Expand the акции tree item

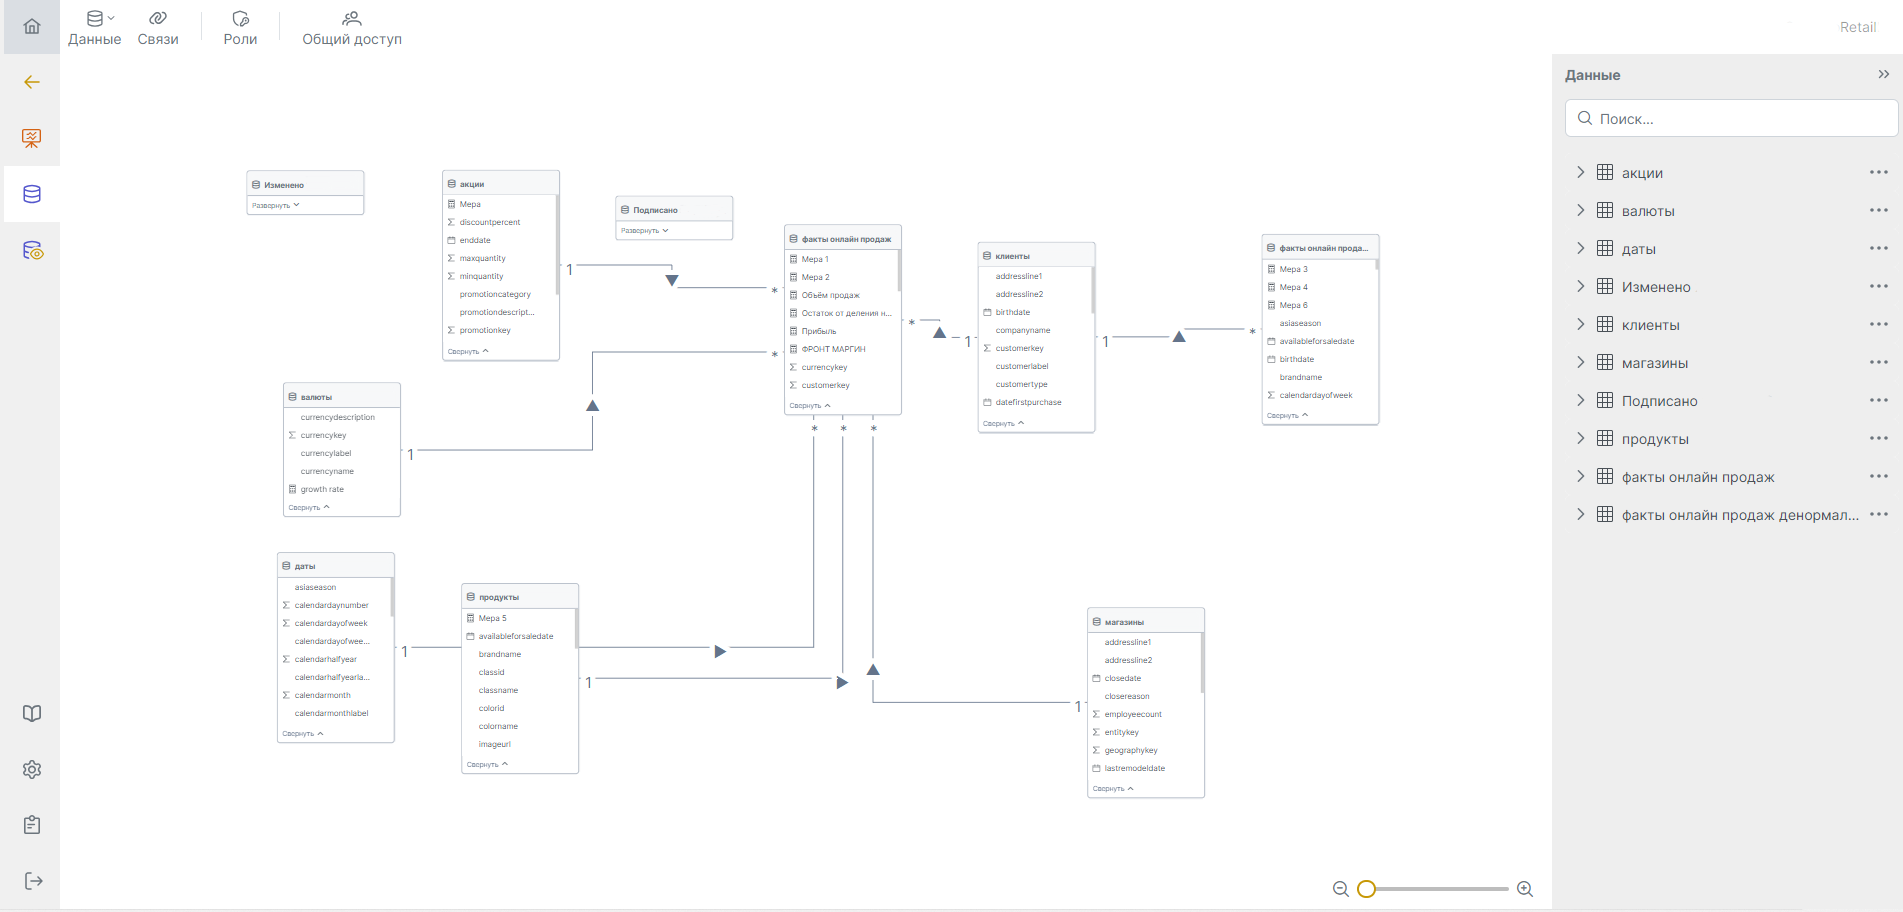[1580, 172]
